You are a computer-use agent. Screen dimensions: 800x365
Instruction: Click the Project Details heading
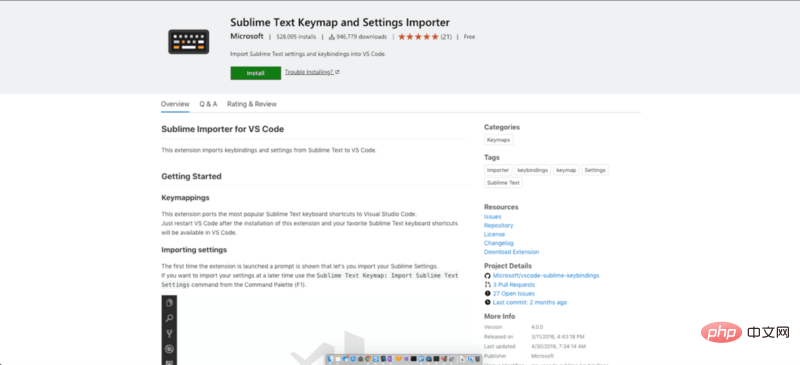tap(508, 266)
